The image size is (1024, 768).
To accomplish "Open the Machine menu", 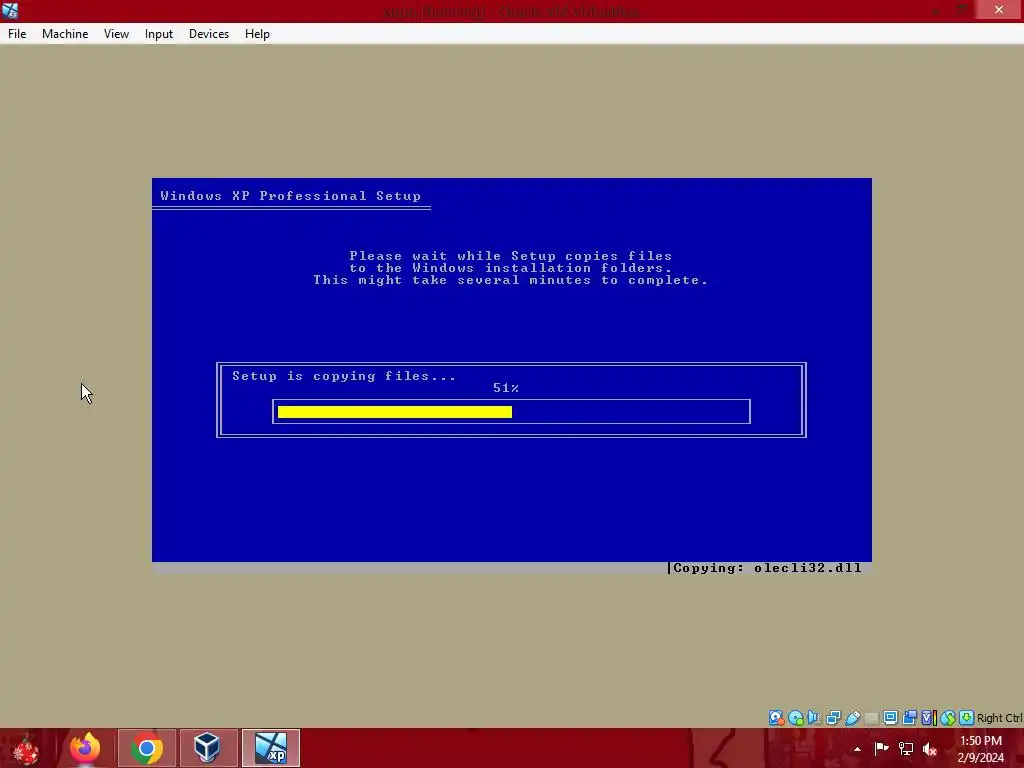I will (x=65, y=34).
